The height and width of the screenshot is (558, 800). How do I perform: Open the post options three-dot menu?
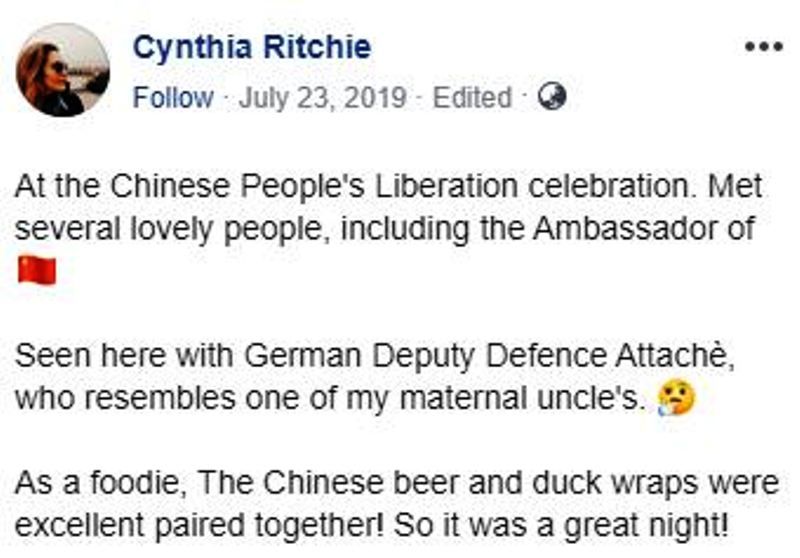(x=763, y=47)
